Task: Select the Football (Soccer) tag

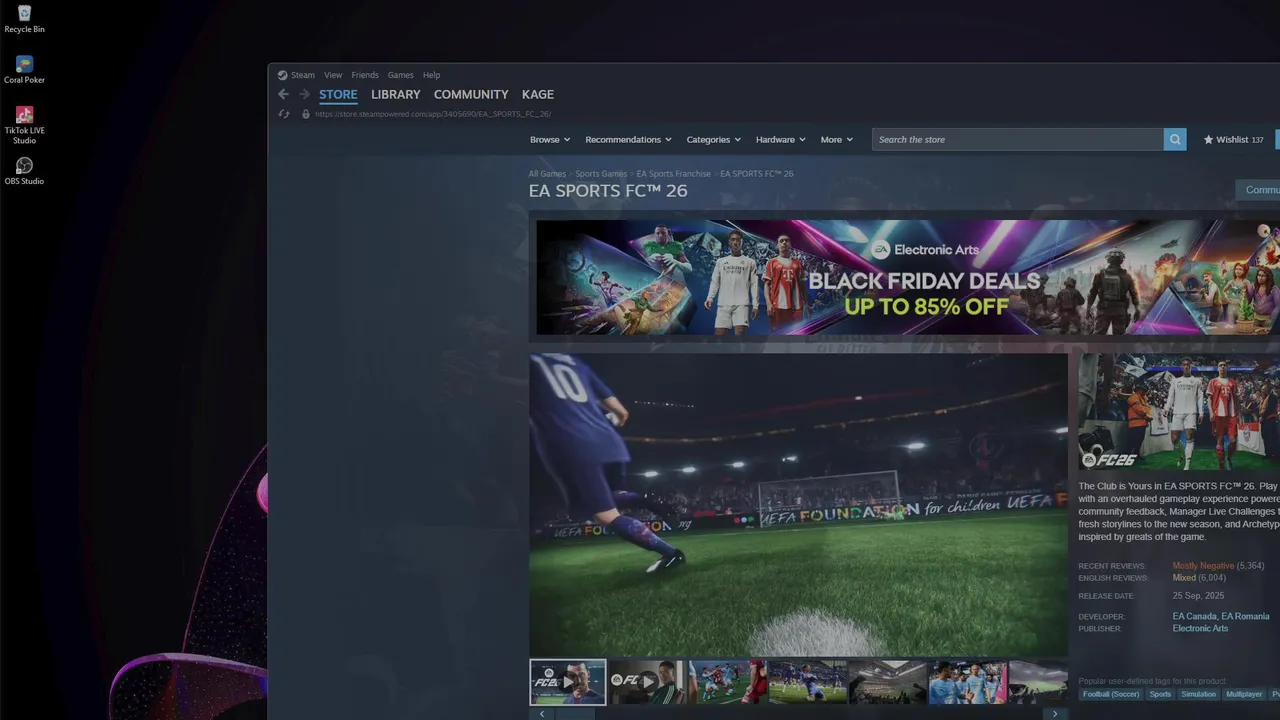Action: [1110, 694]
